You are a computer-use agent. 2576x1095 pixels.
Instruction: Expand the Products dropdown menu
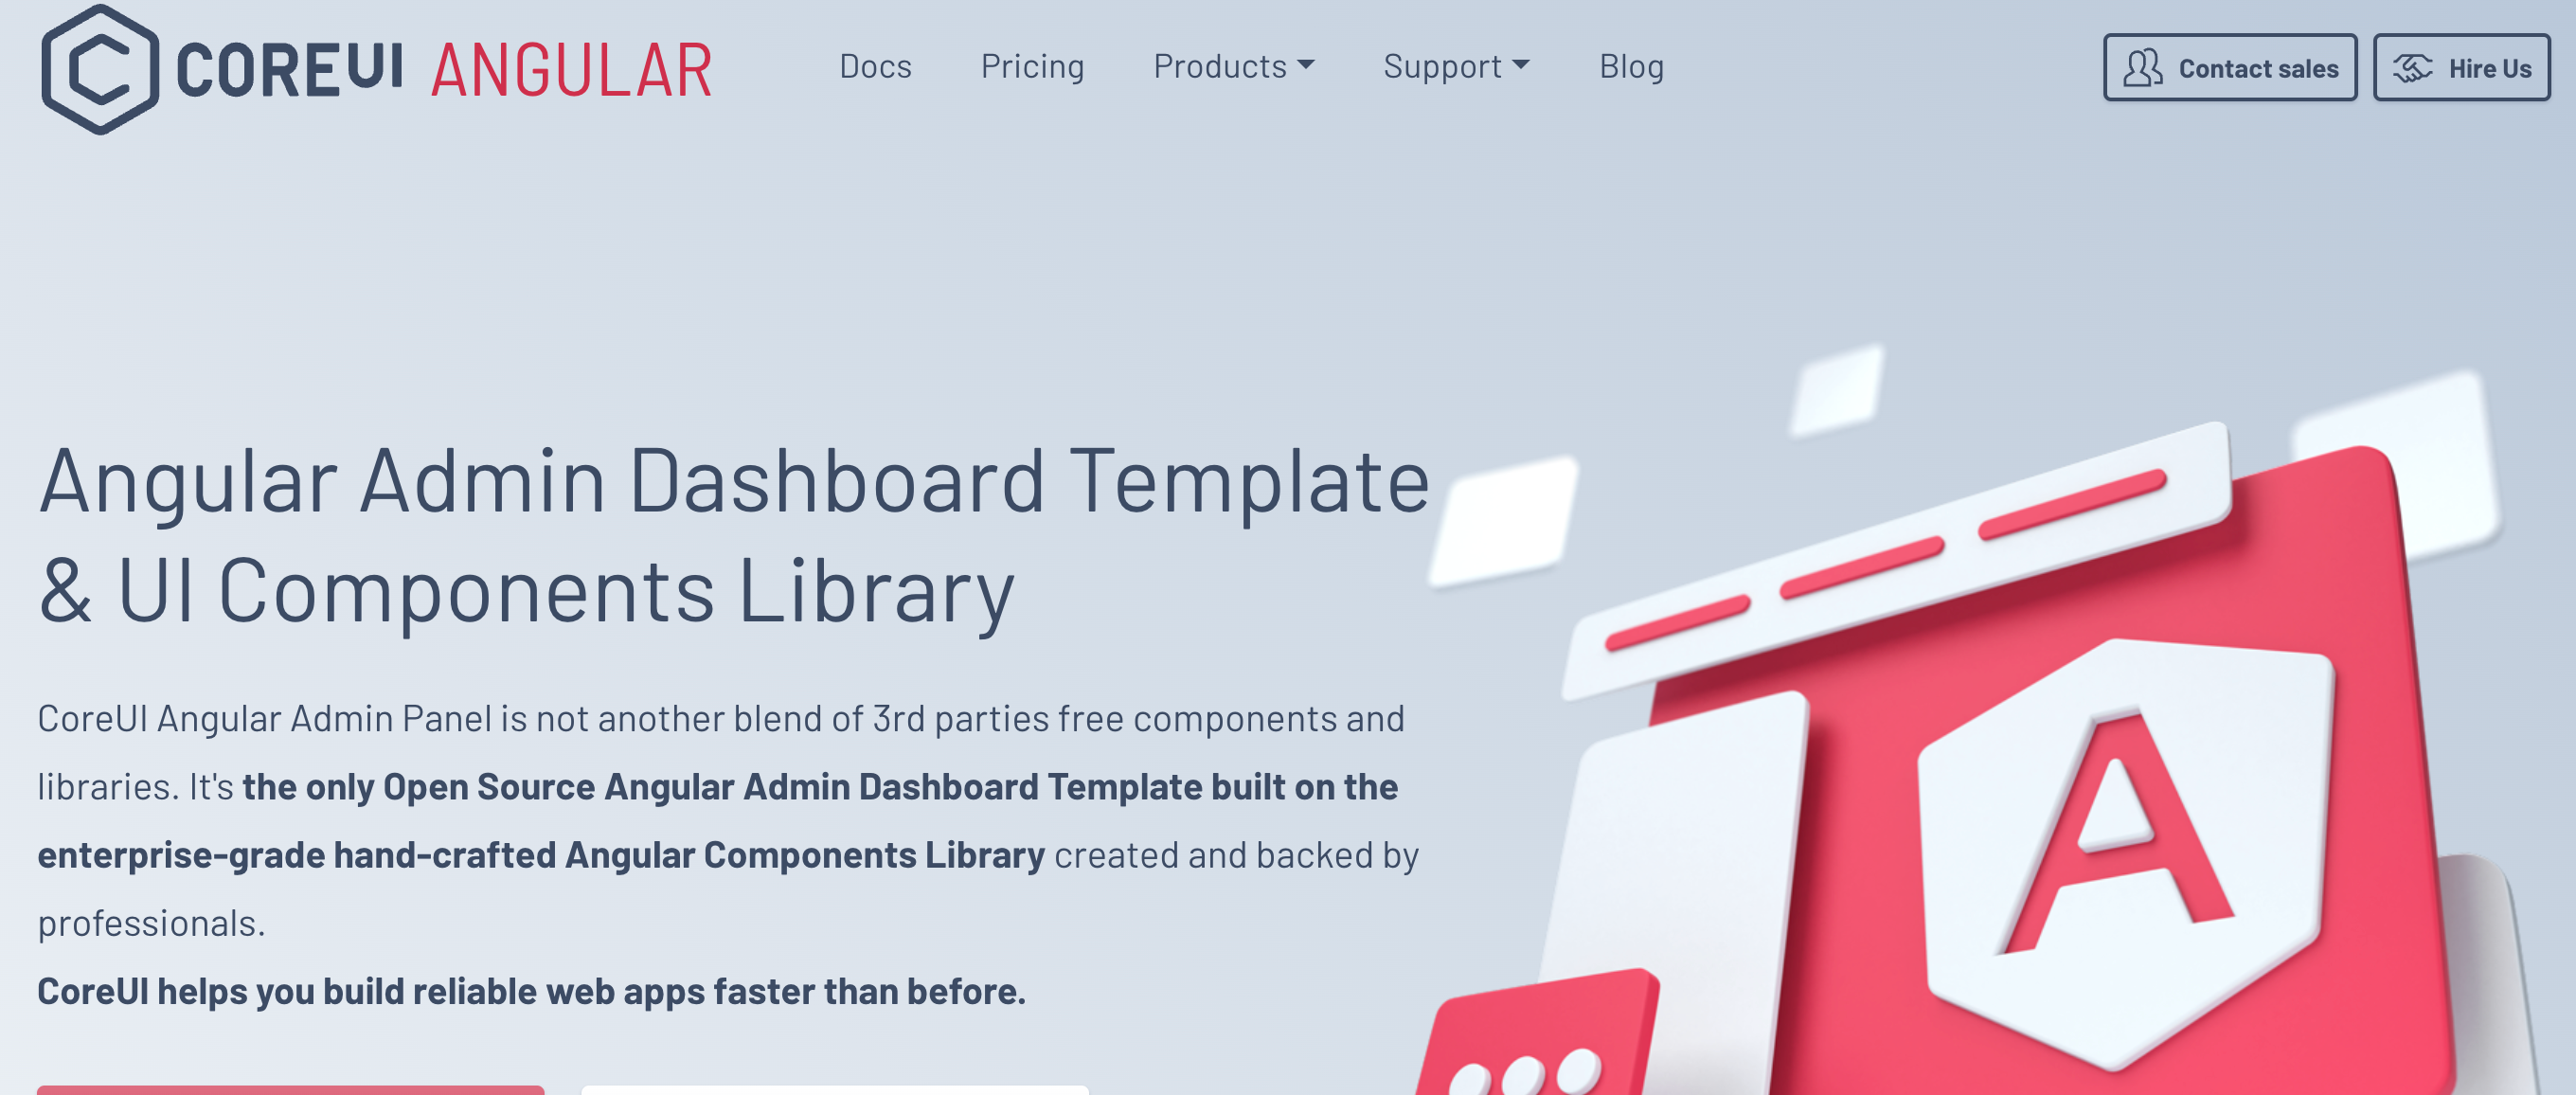[1230, 65]
